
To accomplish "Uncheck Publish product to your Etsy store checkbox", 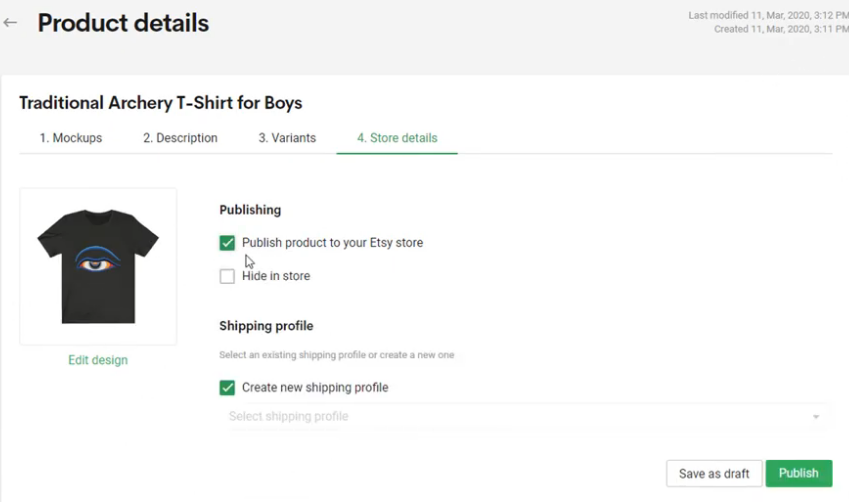I will 228,243.
